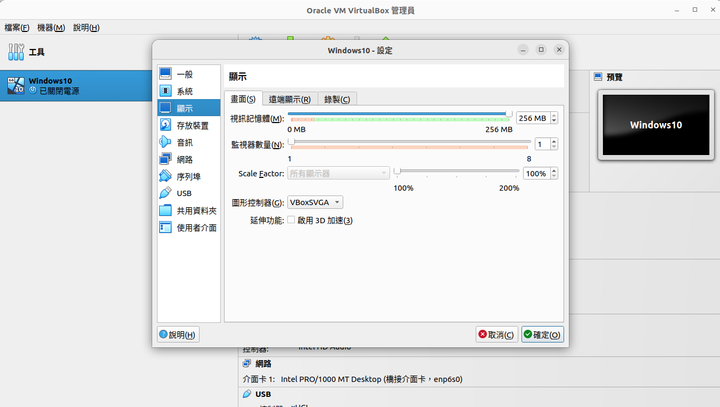Click the 100% scale factor field
This screenshot has width=720, height=407.
click(x=536, y=173)
